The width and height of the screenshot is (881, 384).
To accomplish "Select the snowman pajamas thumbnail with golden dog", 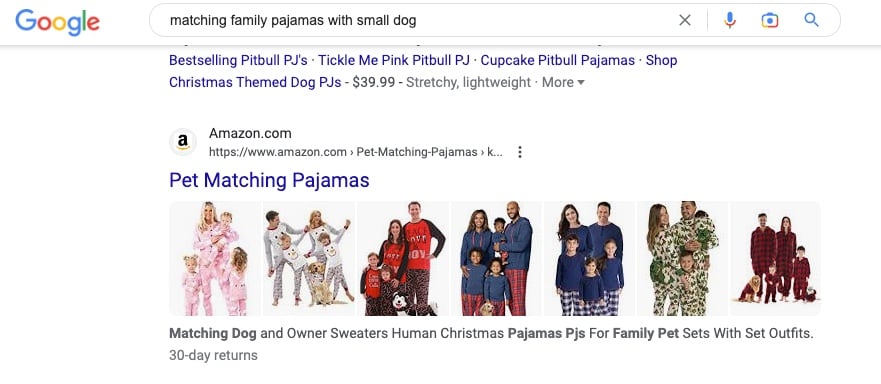I will pyautogui.click(x=308, y=258).
